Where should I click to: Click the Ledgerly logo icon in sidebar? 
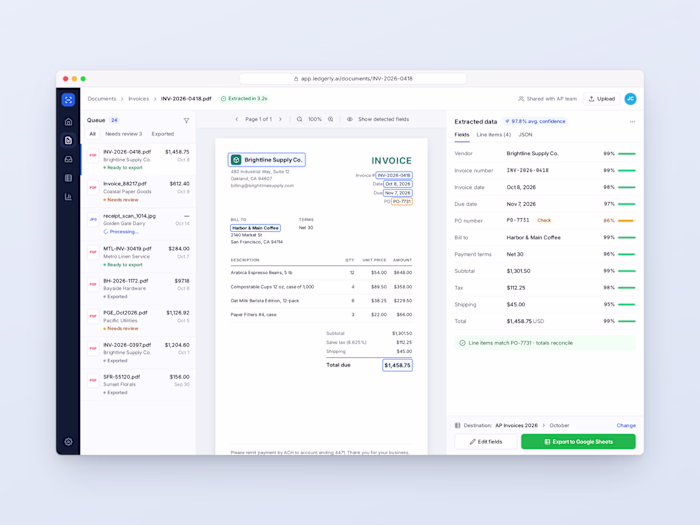pyautogui.click(x=68, y=100)
